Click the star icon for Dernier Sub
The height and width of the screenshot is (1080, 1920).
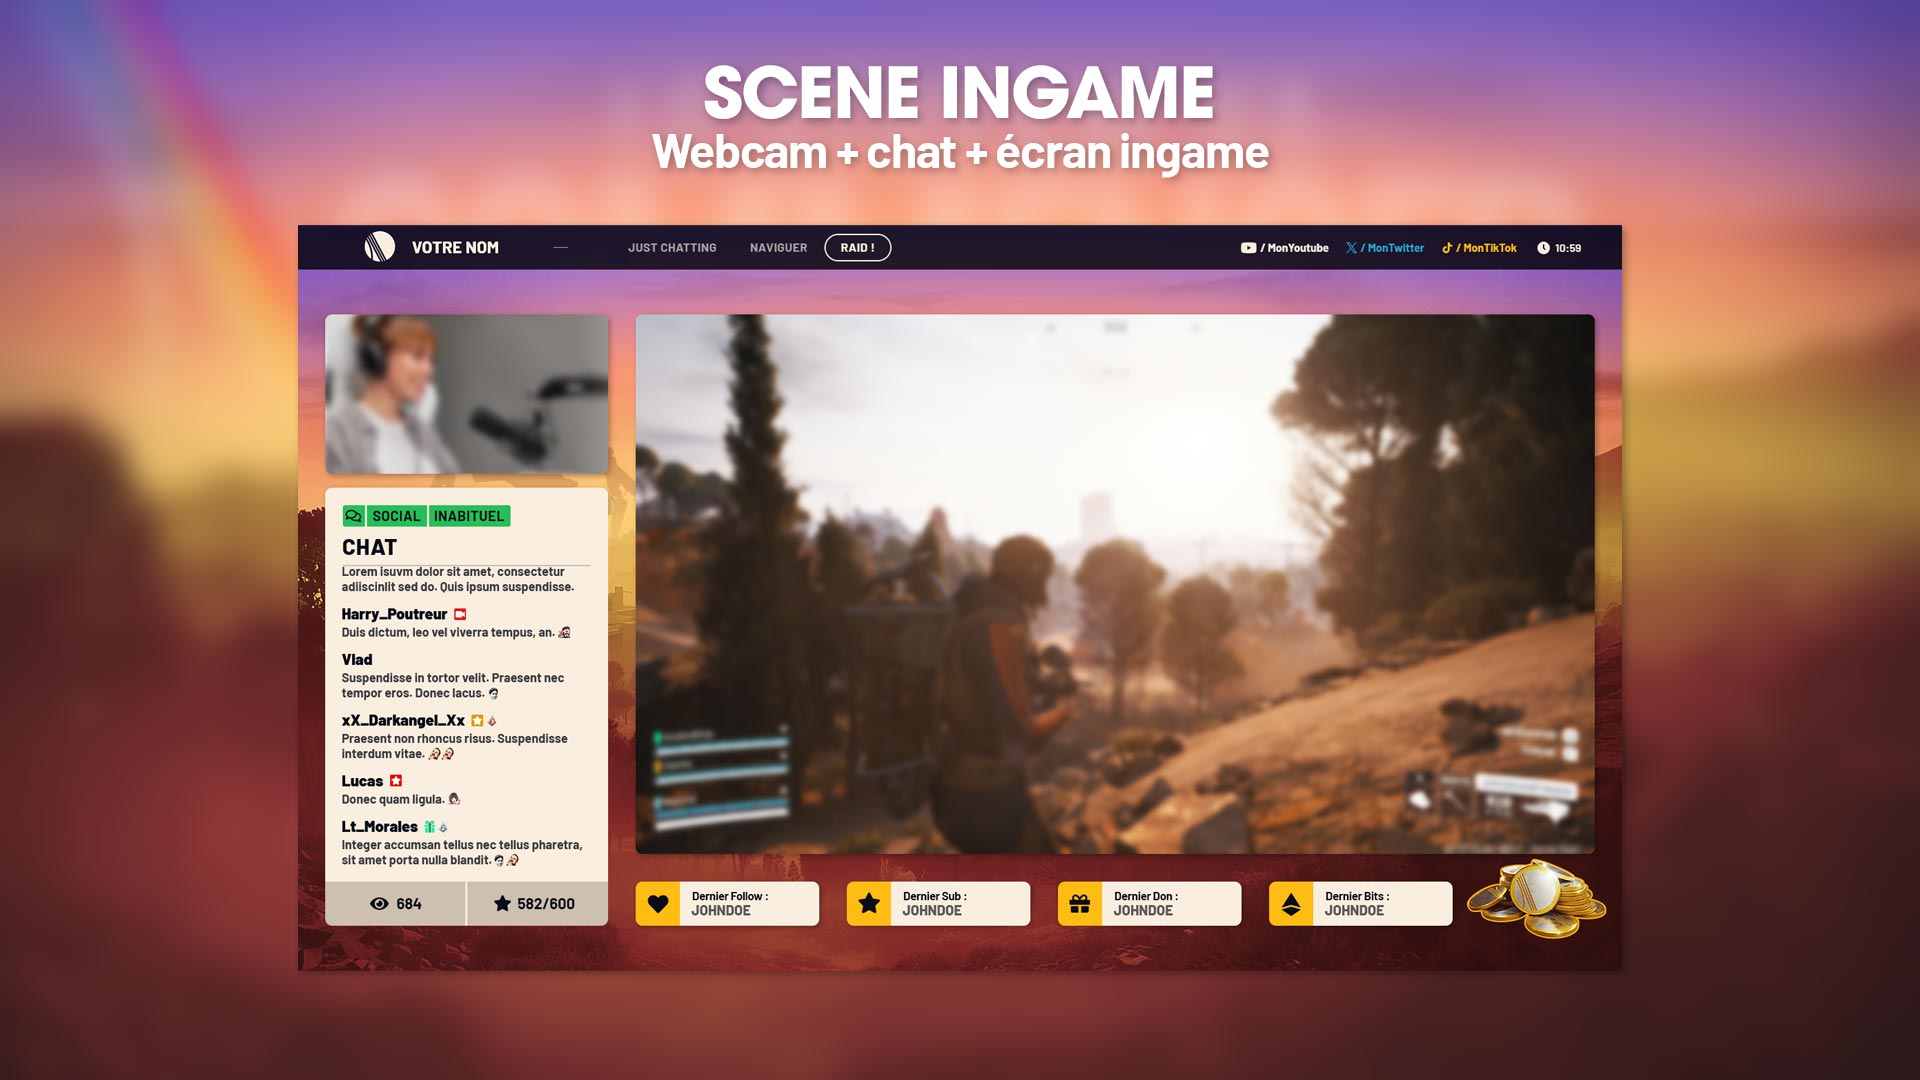(x=869, y=904)
